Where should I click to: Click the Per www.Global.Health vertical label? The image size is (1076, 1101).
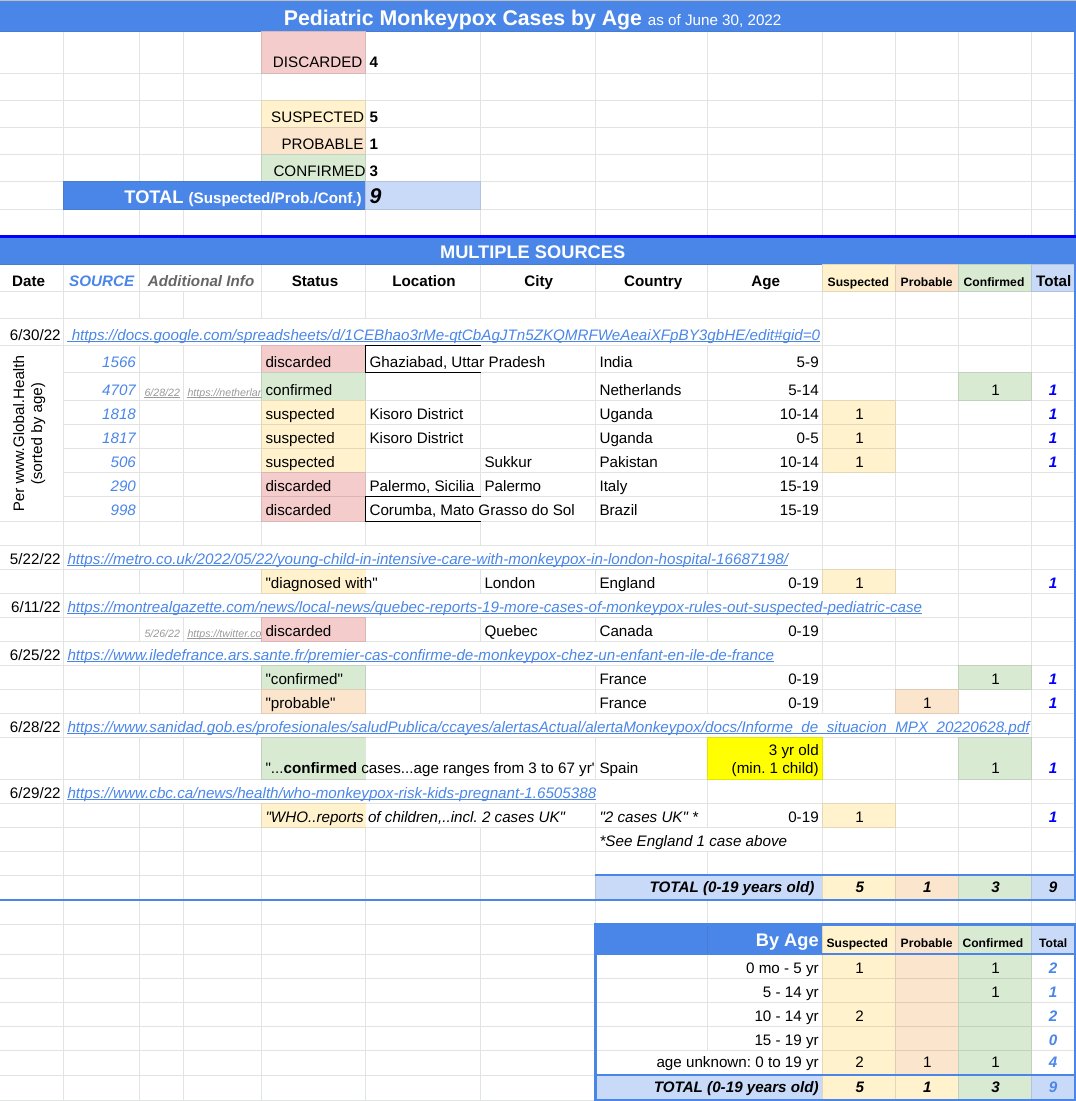click(x=28, y=433)
